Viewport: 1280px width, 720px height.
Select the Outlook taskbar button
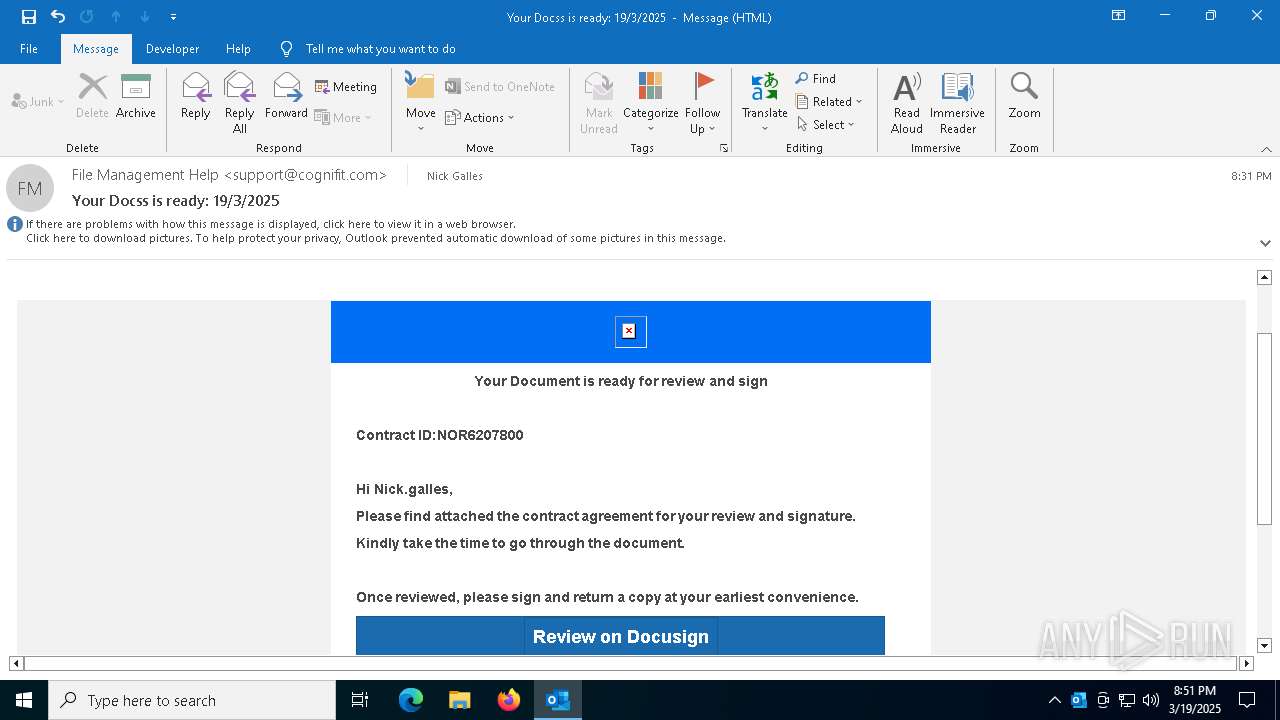558,700
